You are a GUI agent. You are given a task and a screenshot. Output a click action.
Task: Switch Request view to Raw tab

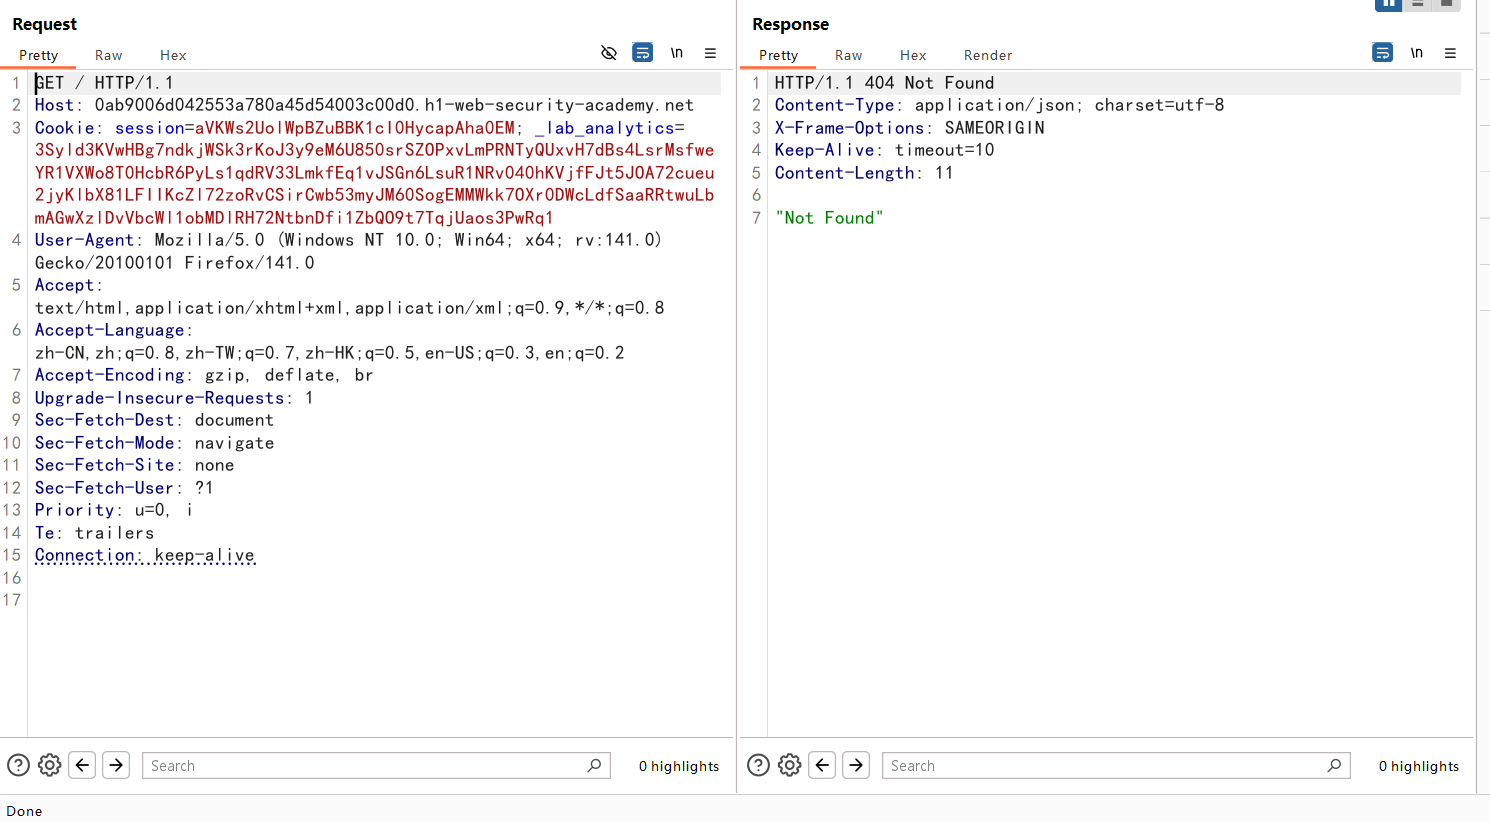[x=108, y=55]
